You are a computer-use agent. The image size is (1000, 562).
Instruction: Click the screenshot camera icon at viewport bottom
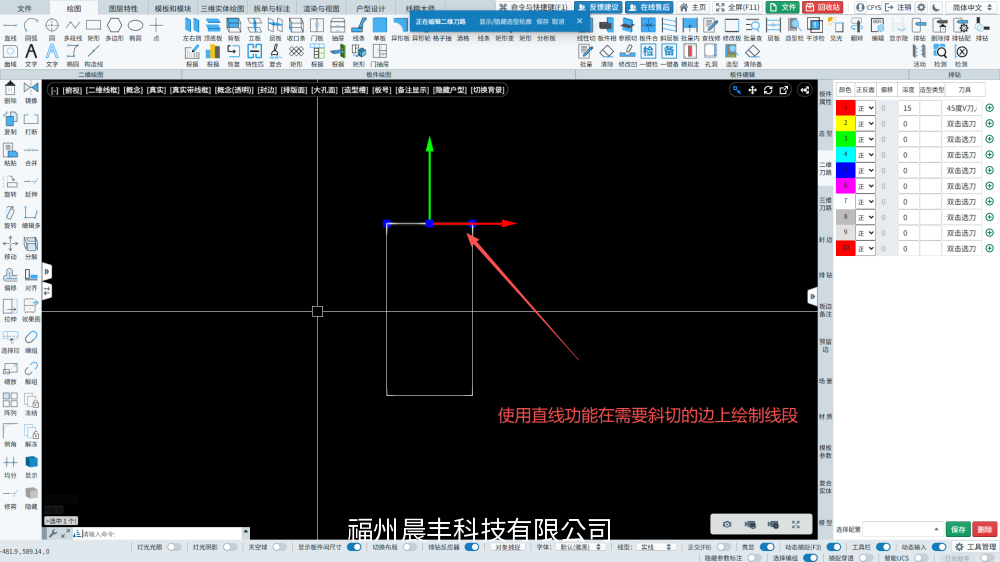[727, 524]
